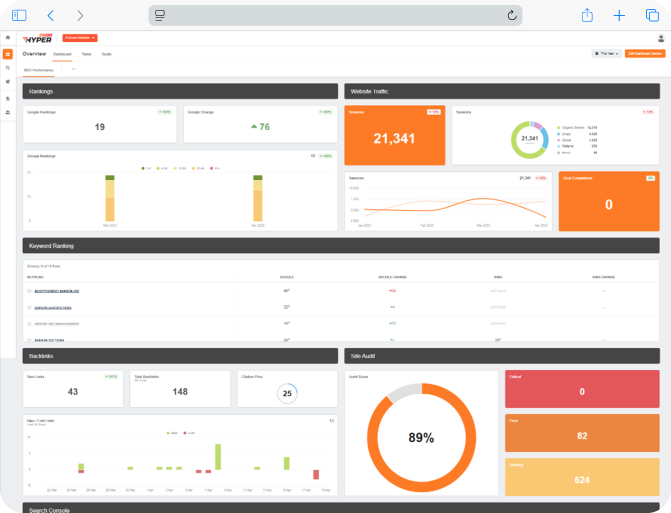Screen dimensions: 671x513
Task: Click the red Critical issues tile
Action: point(584,389)
